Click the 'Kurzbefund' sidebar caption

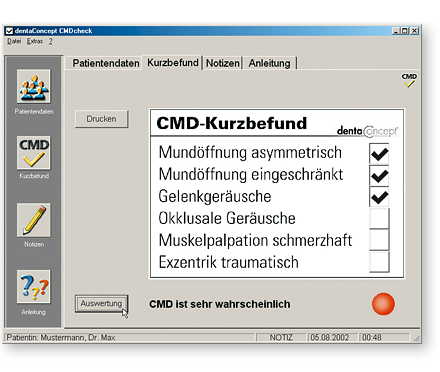pos(34,176)
